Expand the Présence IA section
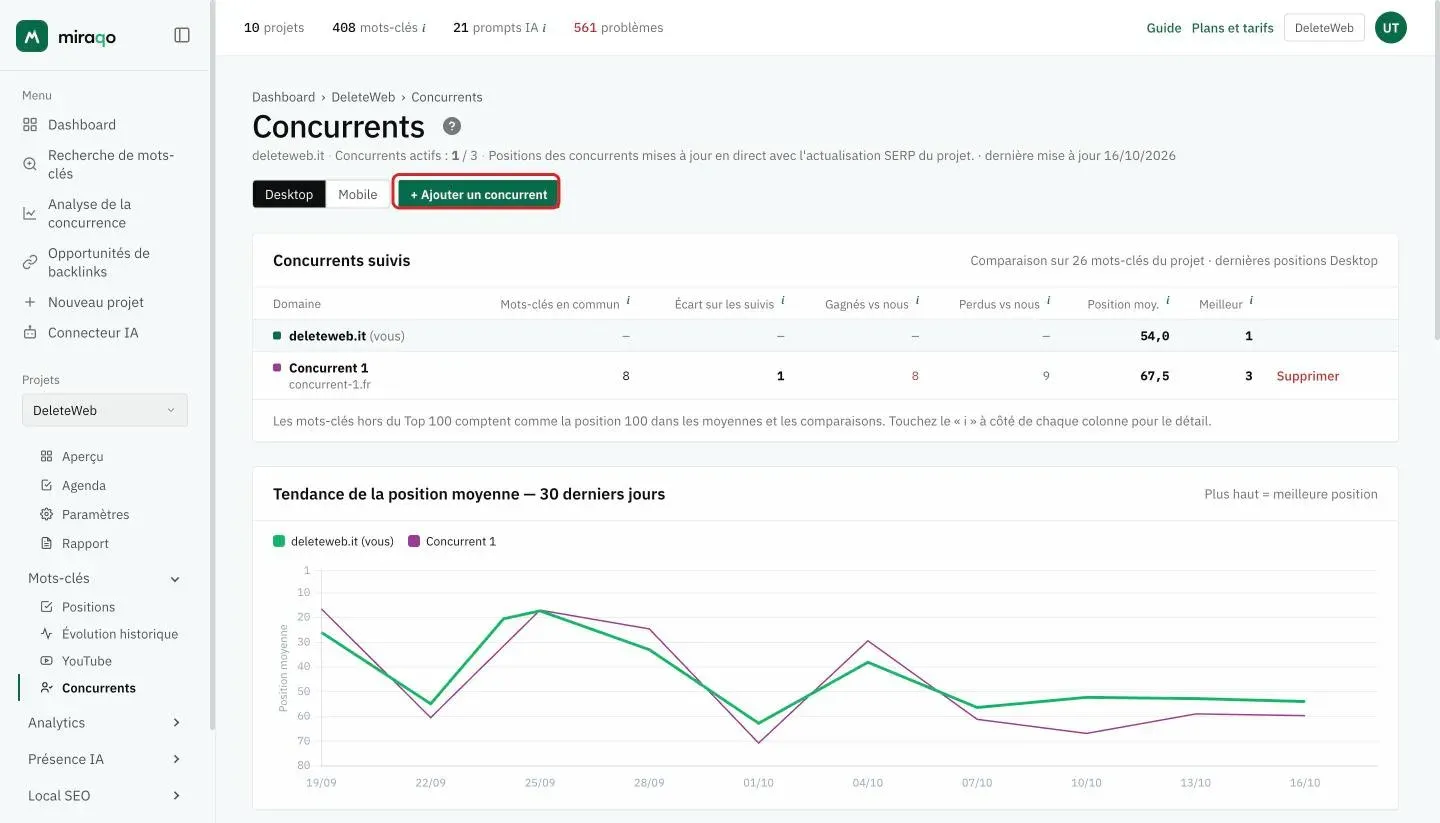This screenshot has height=823, width=1440. (x=176, y=759)
